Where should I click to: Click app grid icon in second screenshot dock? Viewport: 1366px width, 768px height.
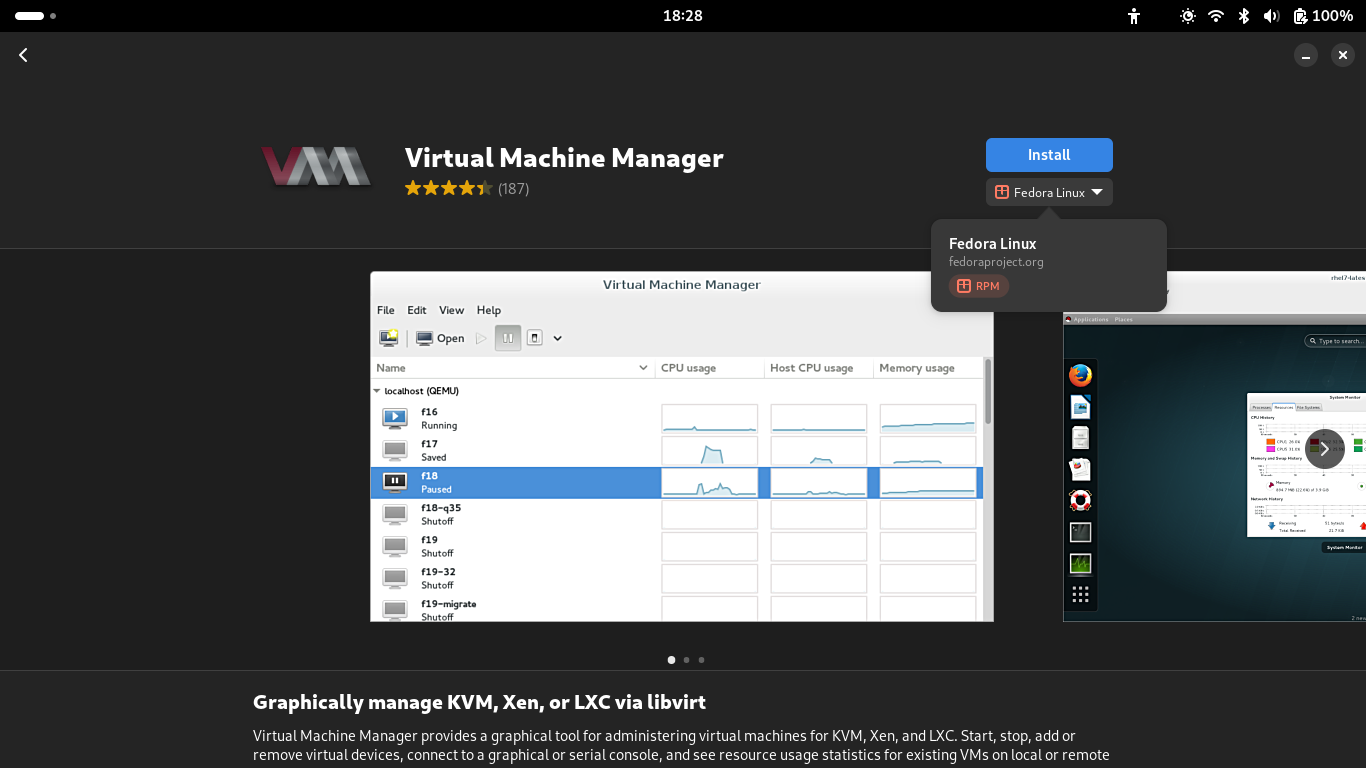coord(1080,595)
